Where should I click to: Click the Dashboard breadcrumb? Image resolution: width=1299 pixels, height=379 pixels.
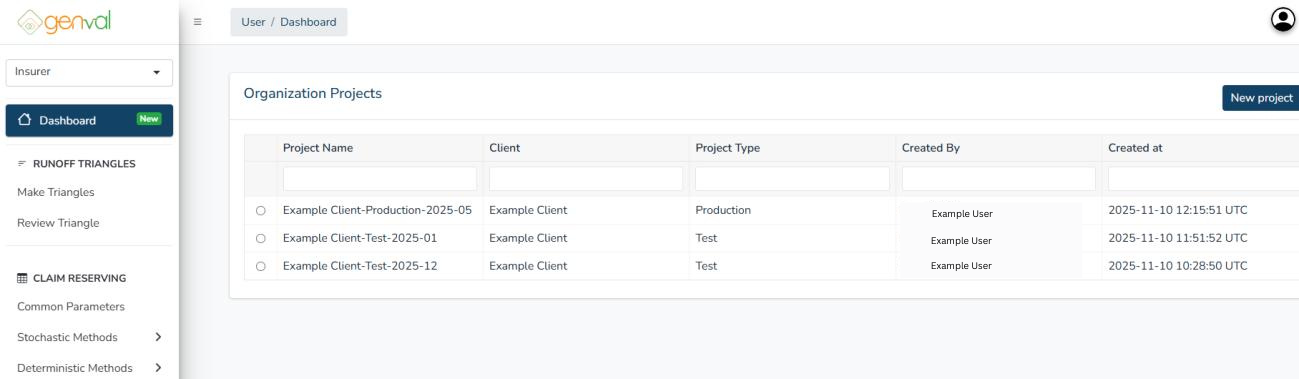point(308,22)
